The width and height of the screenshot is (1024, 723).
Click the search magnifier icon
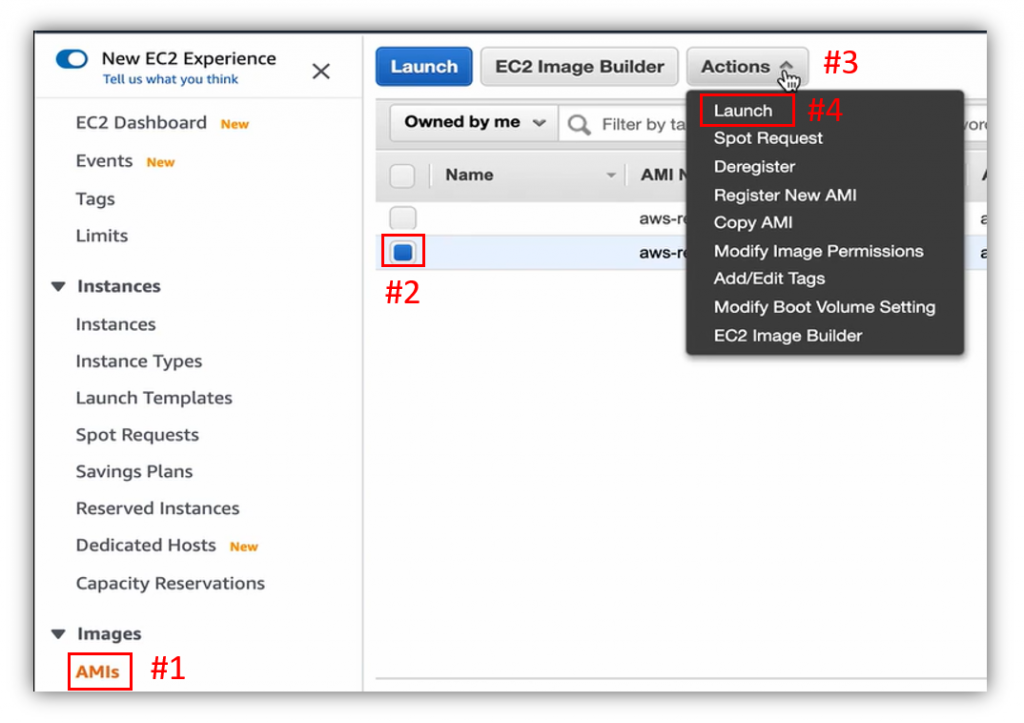tap(579, 124)
